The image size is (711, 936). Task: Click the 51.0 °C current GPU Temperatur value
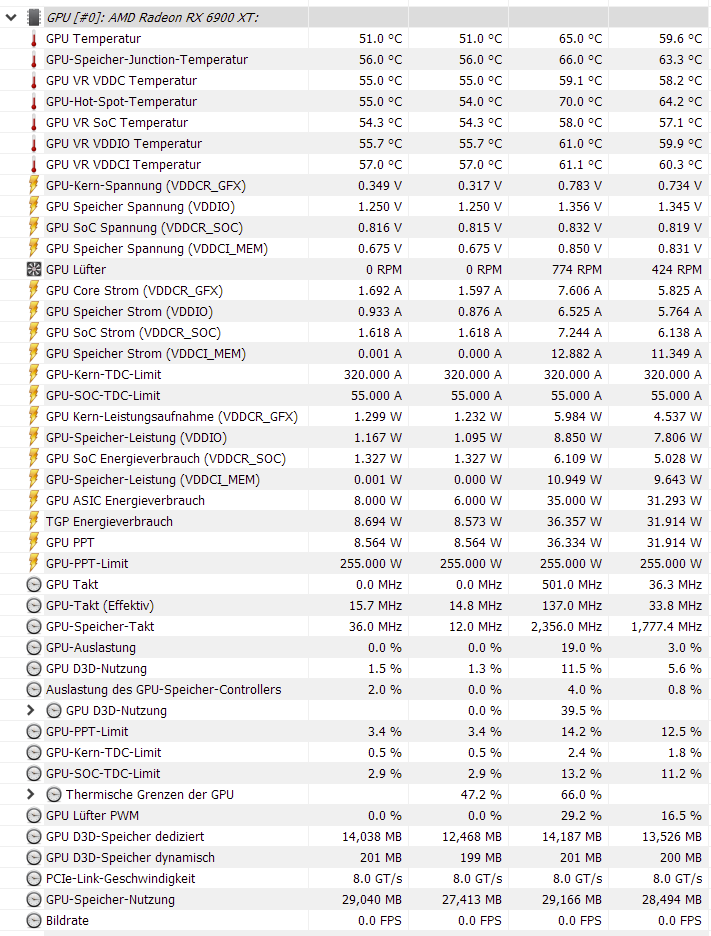pos(380,39)
